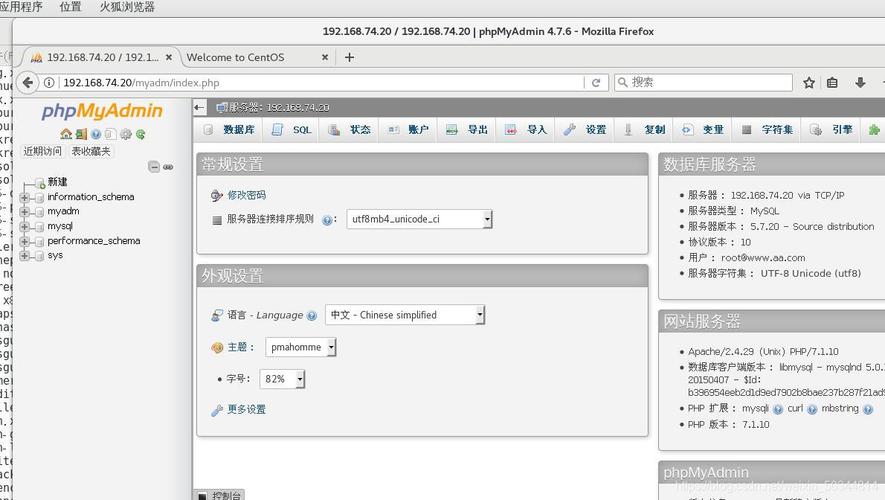Expand the sys database node
Viewport: 885px width, 500px height.
pos(24,256)
